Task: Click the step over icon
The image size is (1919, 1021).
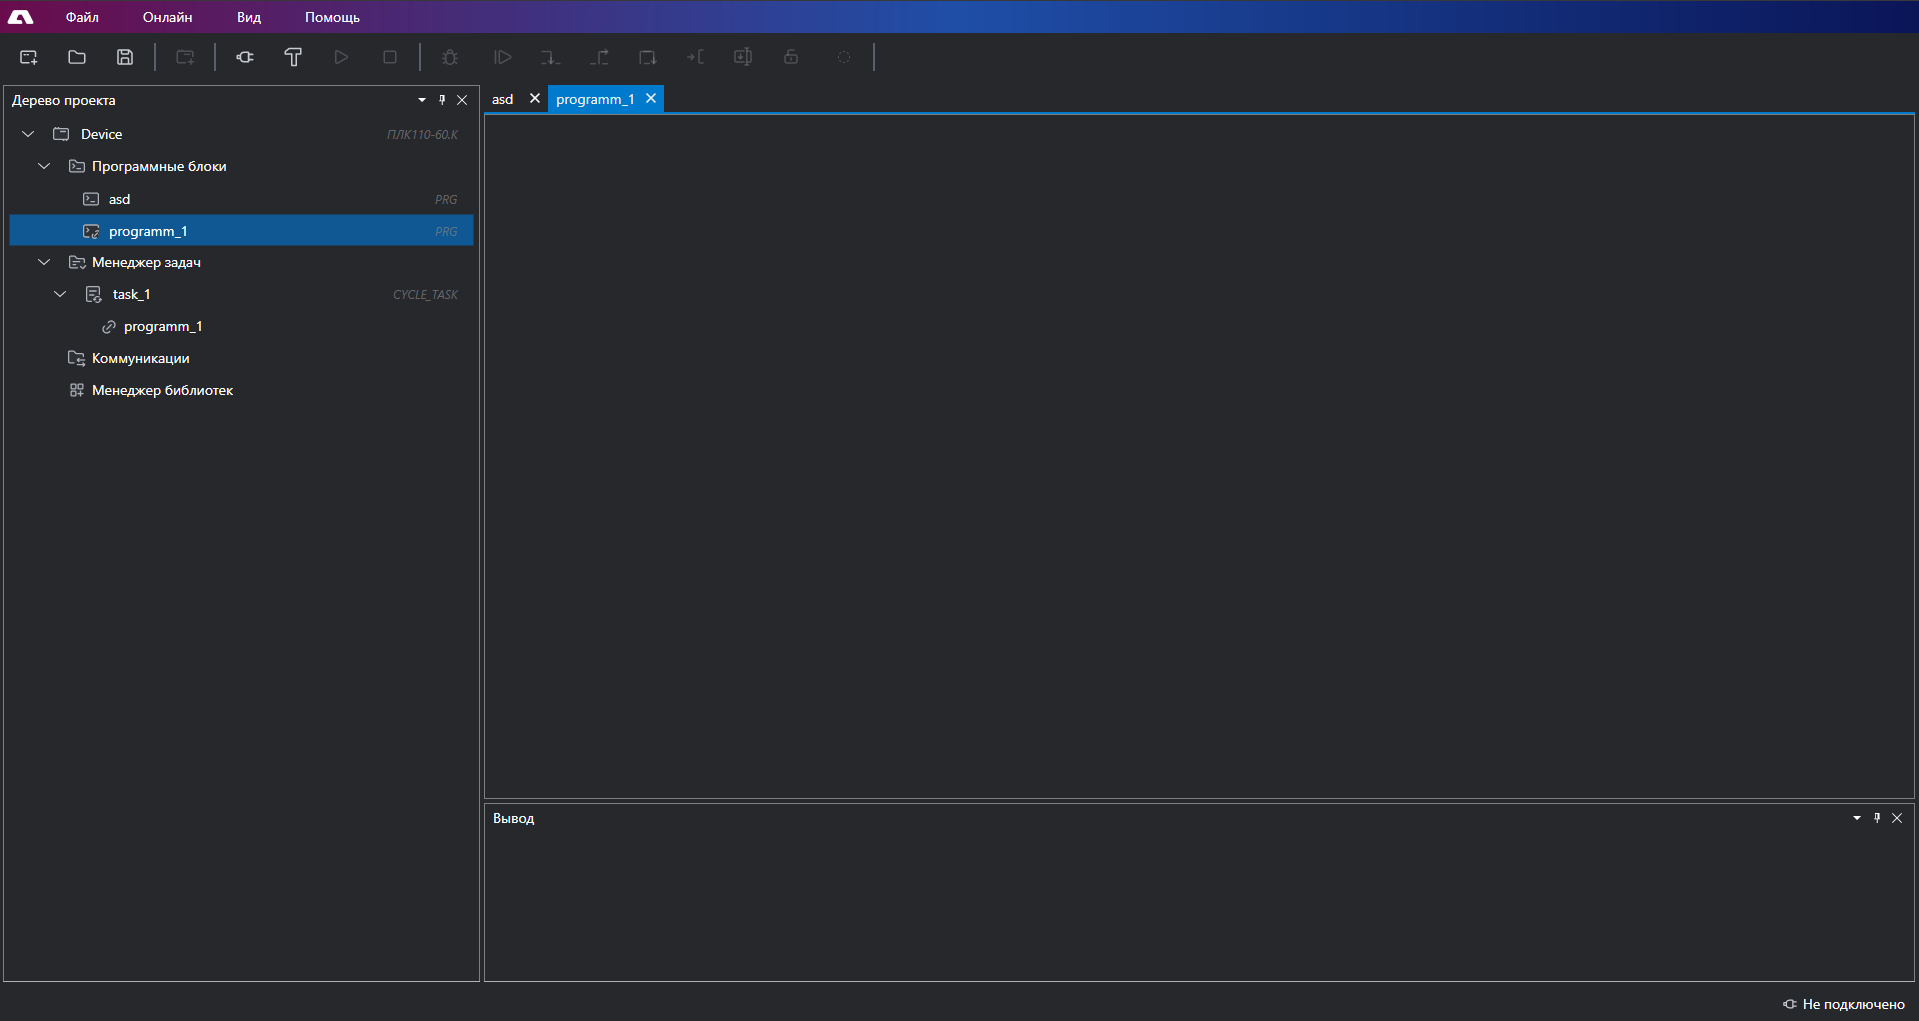Action: click(x=647, y=57)
